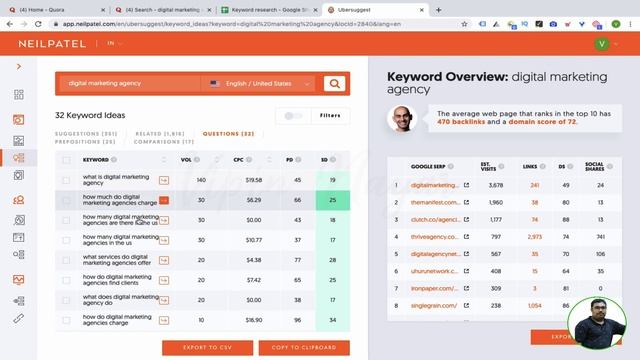This screenshot has height=360, width=640.
Task: Check the 'what services do digital marketing agencies offer' row
Action: pyautogui.click(x=66, y=260)
